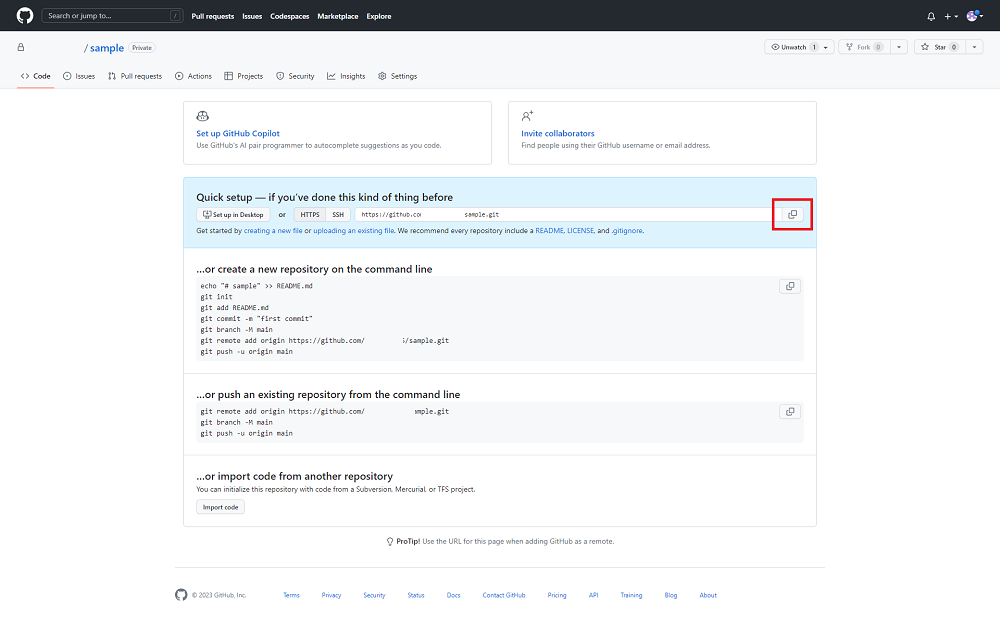Screen dimensions: 1000x627
Task: Click the Copilot icon in setup card
Action: coord(203,116)
